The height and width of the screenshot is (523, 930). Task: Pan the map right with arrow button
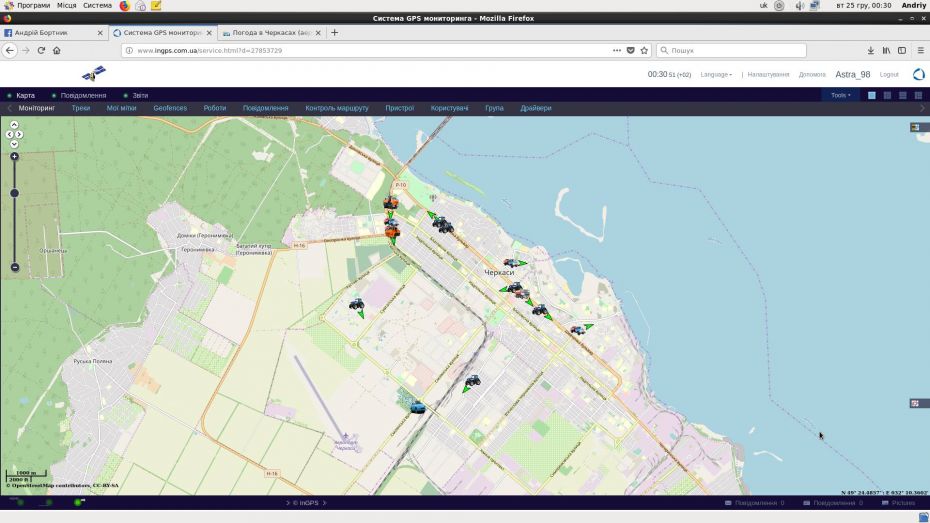point(20,135)
